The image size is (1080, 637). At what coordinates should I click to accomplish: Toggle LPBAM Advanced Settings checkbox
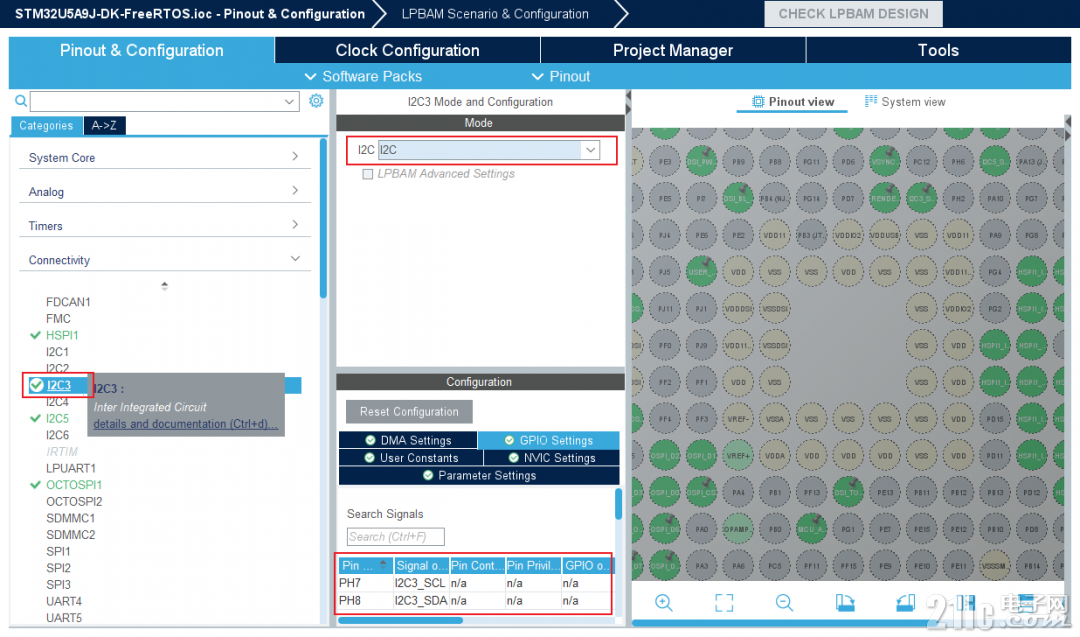point(368,174)
